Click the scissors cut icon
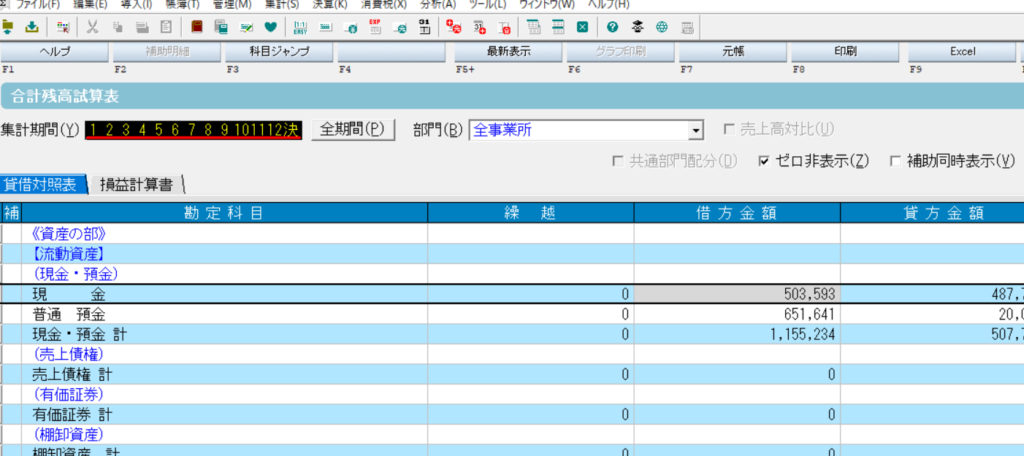 tap(92, 27)
